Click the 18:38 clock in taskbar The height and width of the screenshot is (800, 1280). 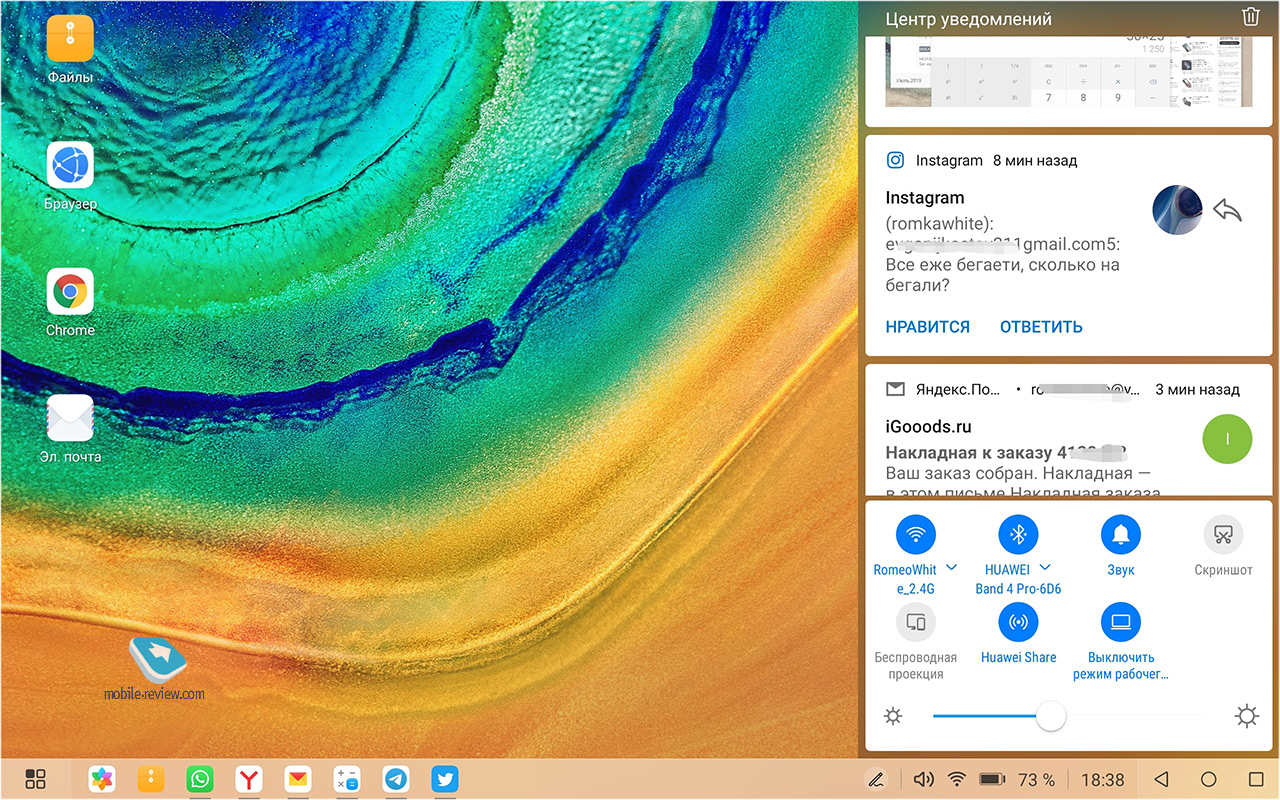pyautogui.click(x=1103, y=779)
